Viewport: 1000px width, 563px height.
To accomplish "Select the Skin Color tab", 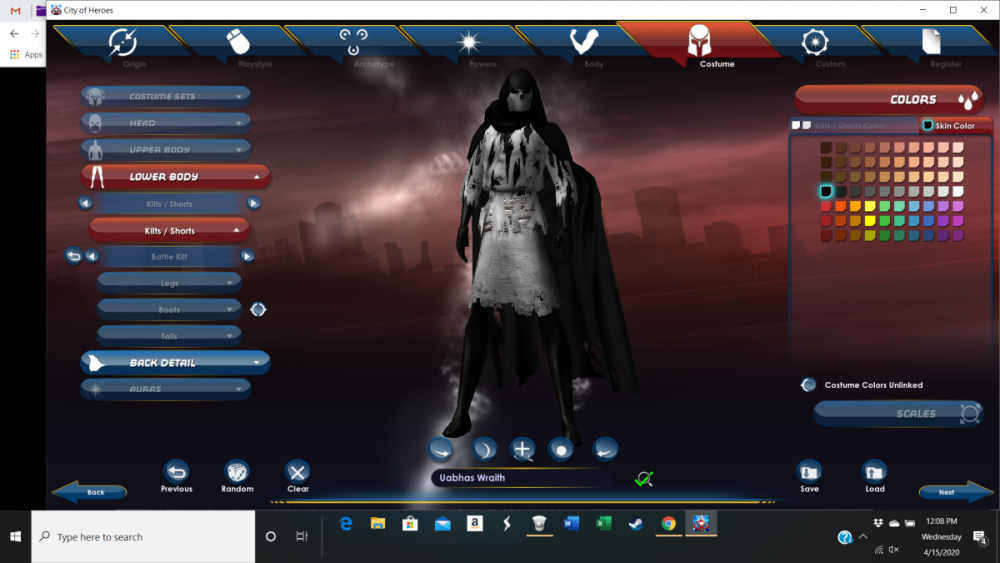I will point(948,126).
